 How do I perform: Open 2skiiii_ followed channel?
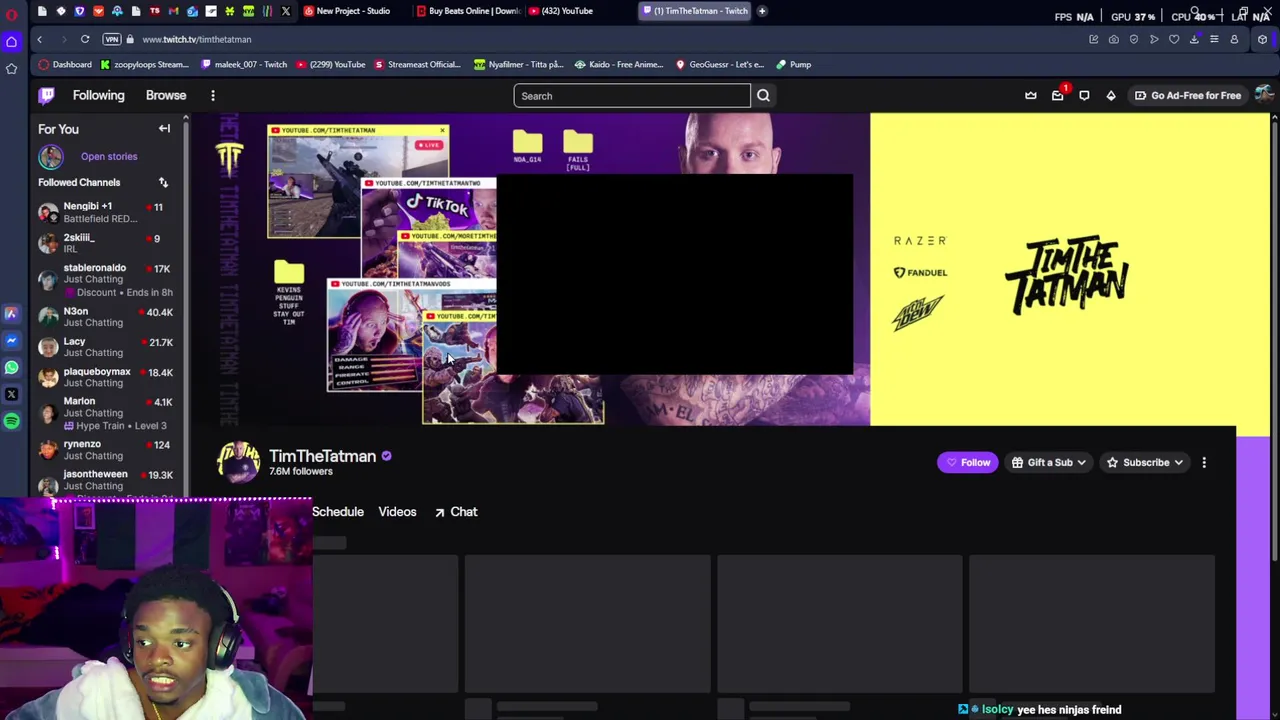click(x=105, y=243)
